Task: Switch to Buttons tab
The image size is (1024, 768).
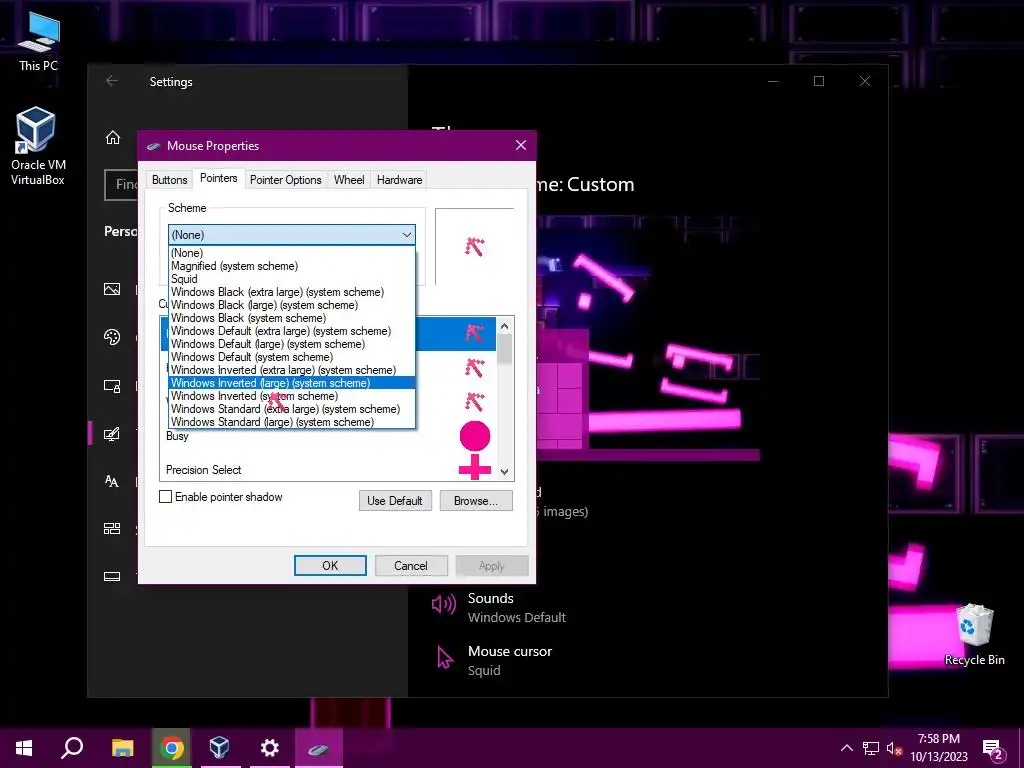Action: tap(170, 180)
